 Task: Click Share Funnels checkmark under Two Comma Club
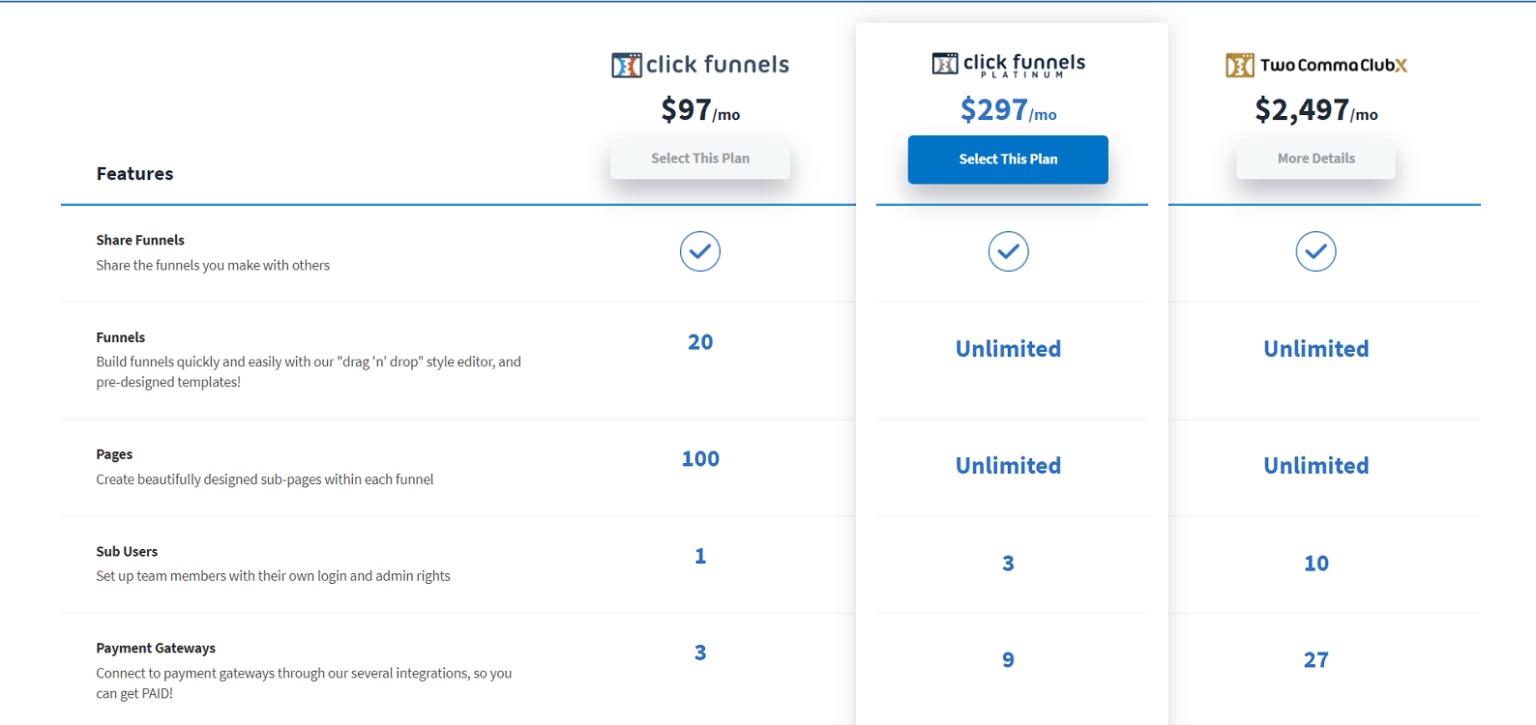[1316, 251]
